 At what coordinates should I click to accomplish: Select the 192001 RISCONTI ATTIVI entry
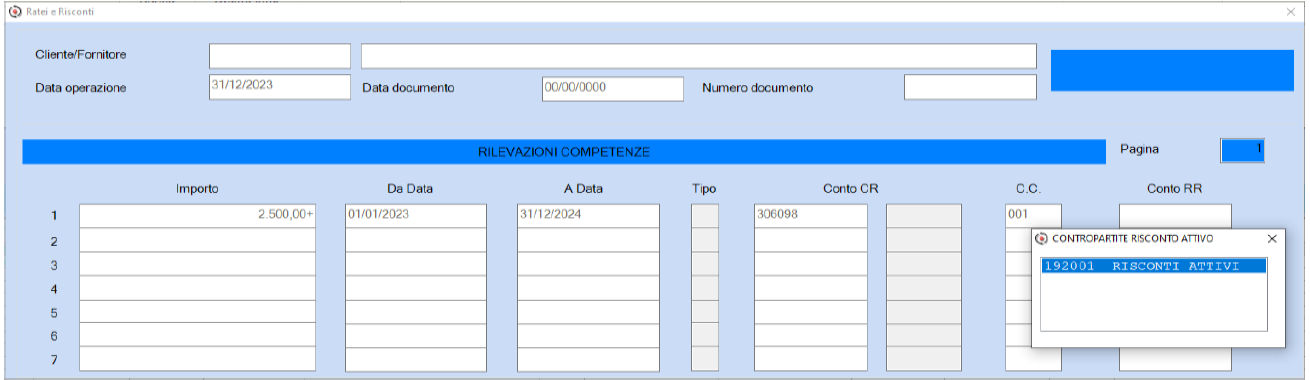click(1153, 266)
